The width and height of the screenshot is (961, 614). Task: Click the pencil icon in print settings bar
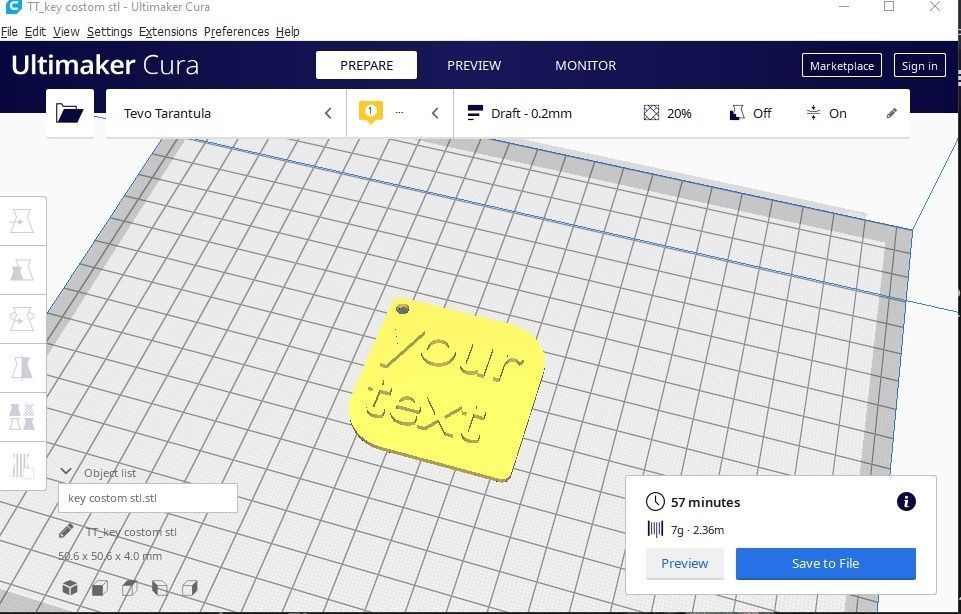(892, 113)
